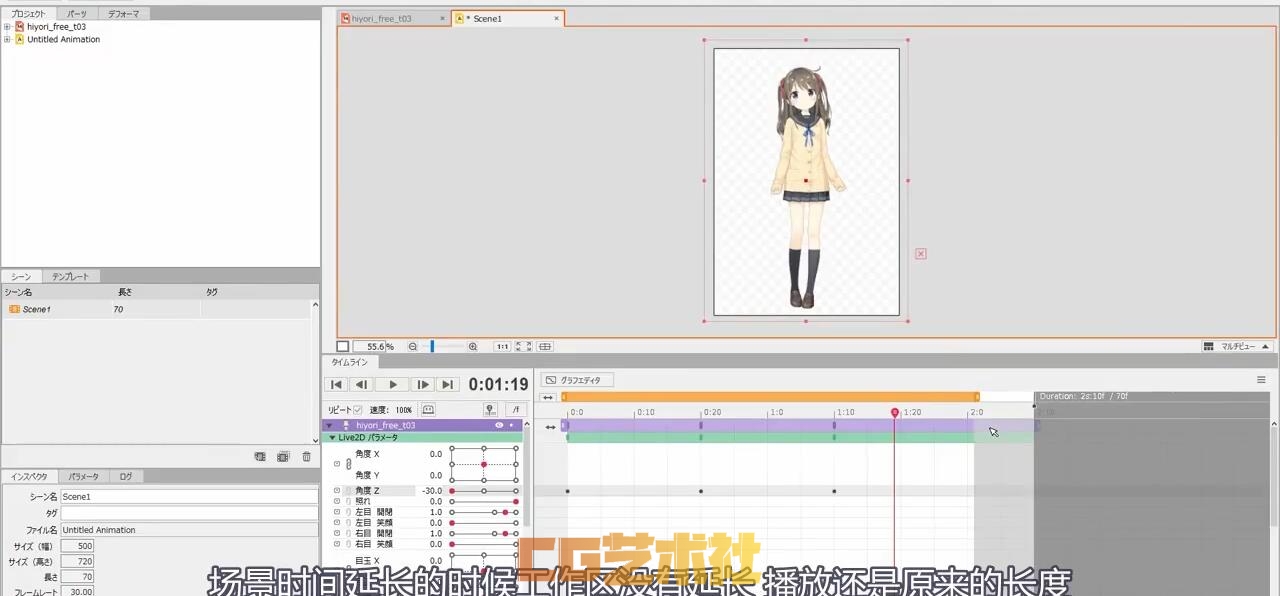Play the animation
This screenshot has width=1280, height=596.
(x=393, y=385)
